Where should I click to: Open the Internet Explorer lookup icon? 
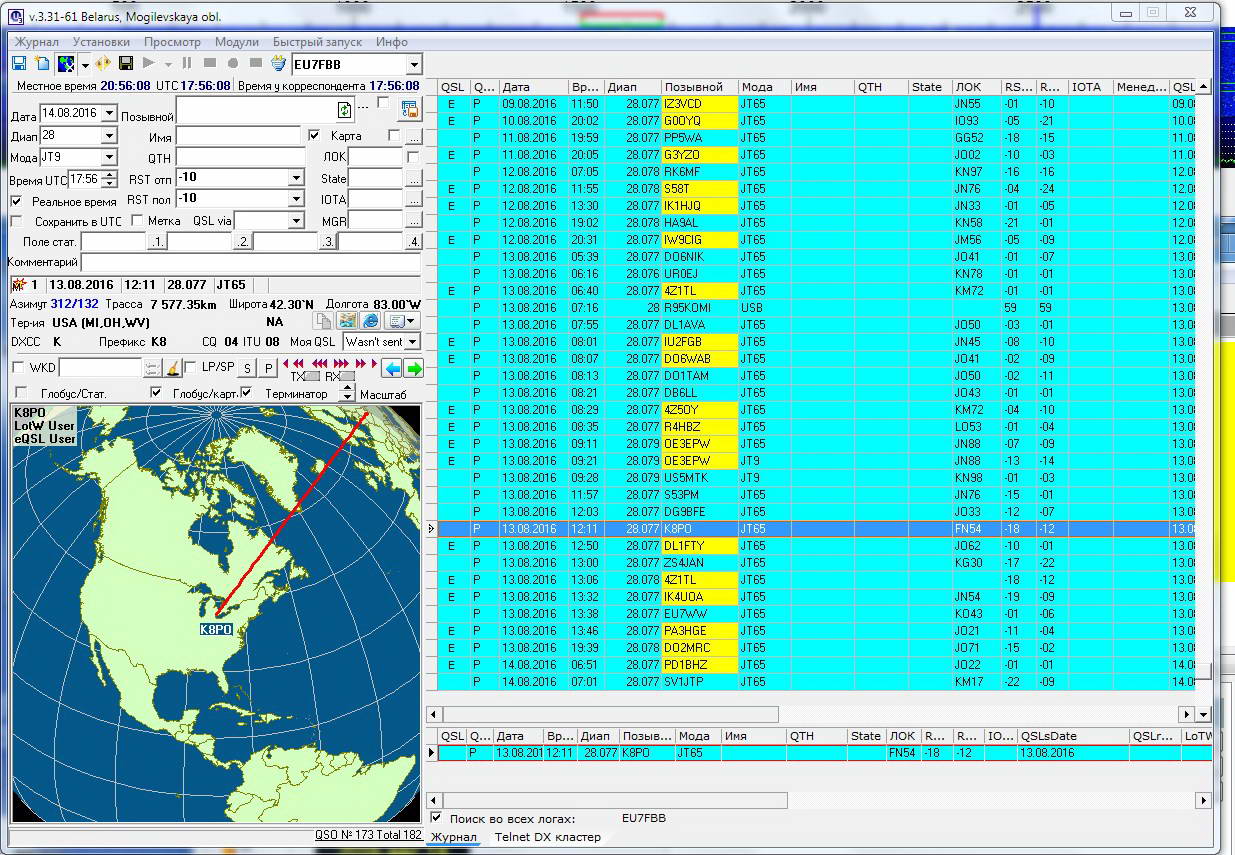click(x=370, y=320)
